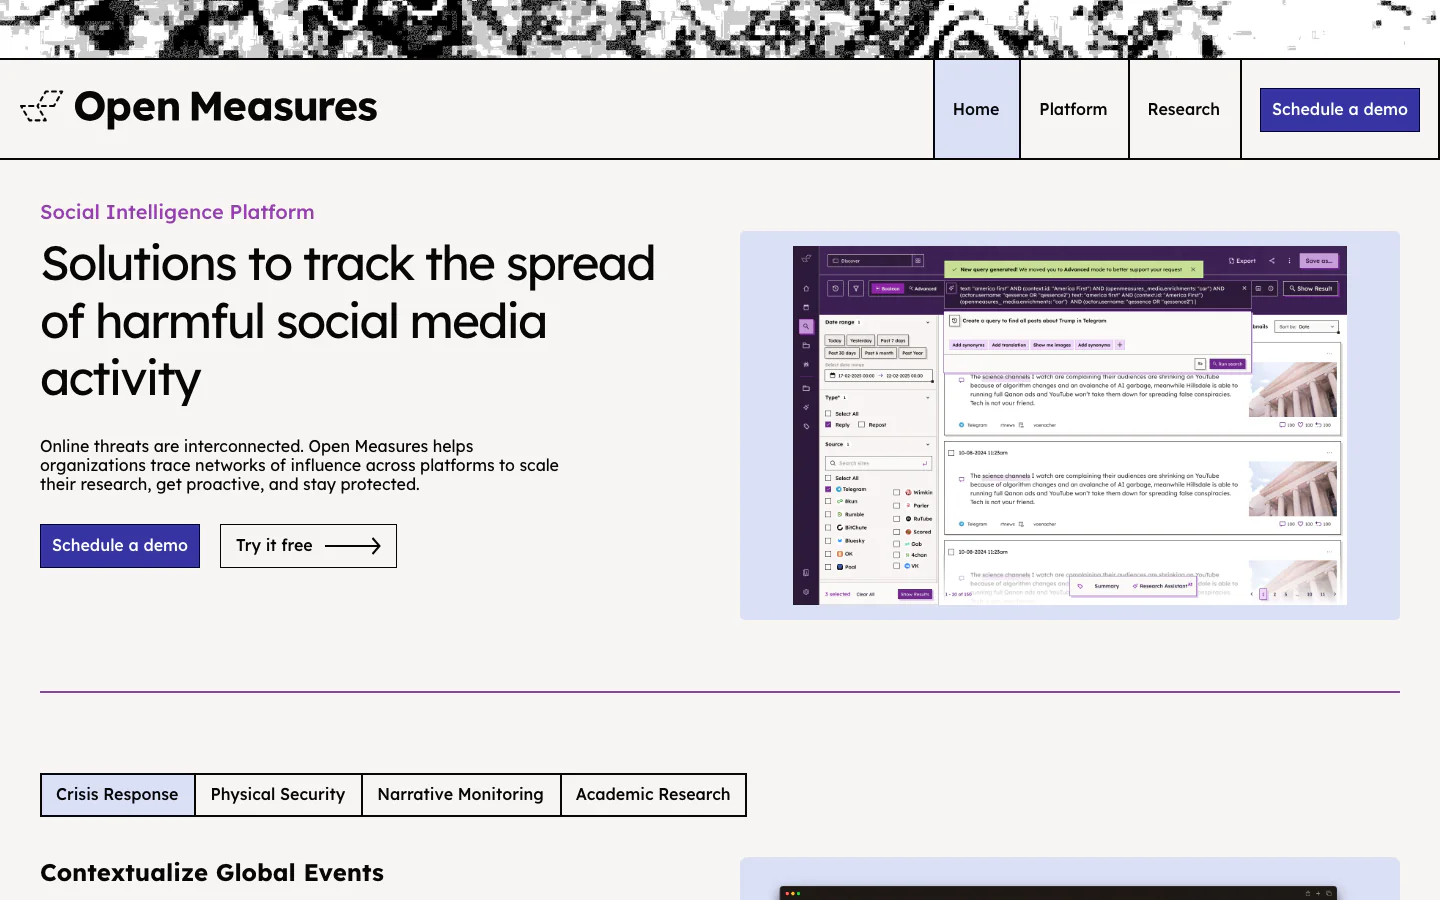The image size is (1440, 900).
Task: Click Export in the preview top bar
Action: [x=1243, y=261]
